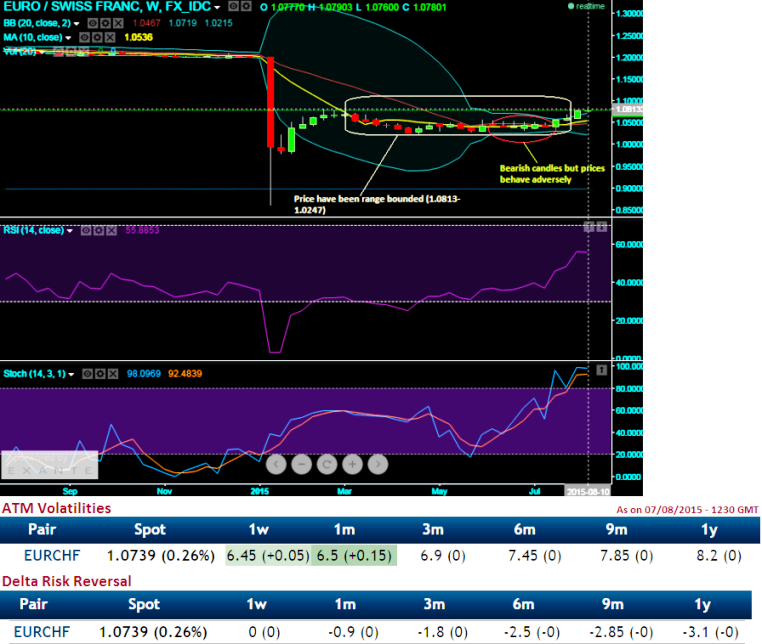
Task: Click BB value 1.0467
Action: click(146, 23)
